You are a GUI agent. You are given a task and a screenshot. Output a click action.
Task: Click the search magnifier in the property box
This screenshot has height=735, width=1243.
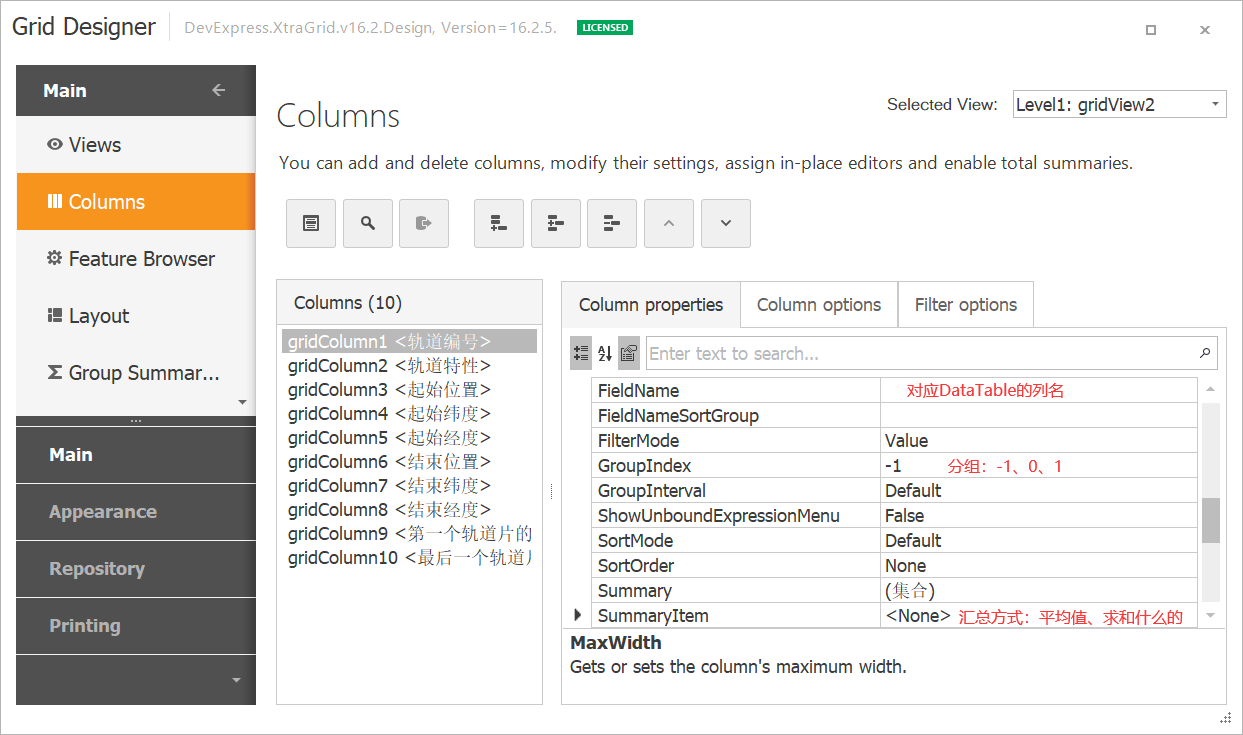point(1205,353)
